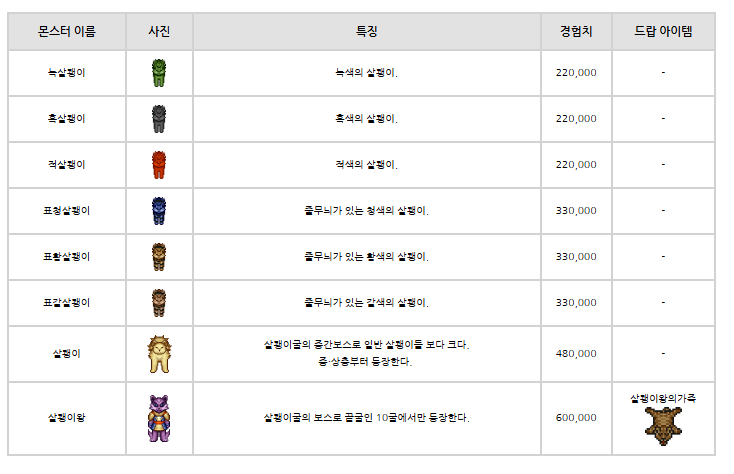Click the 드랍 아이템 column header
The width and height of the screenshot is (734, 474).
coord(663,31)
